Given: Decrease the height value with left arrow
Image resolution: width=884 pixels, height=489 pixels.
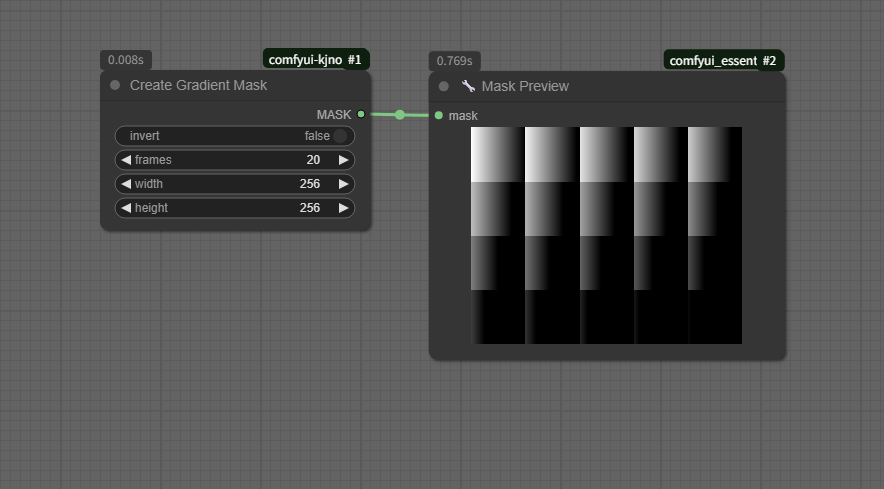Looking at the screenshot, I should 126,208.
